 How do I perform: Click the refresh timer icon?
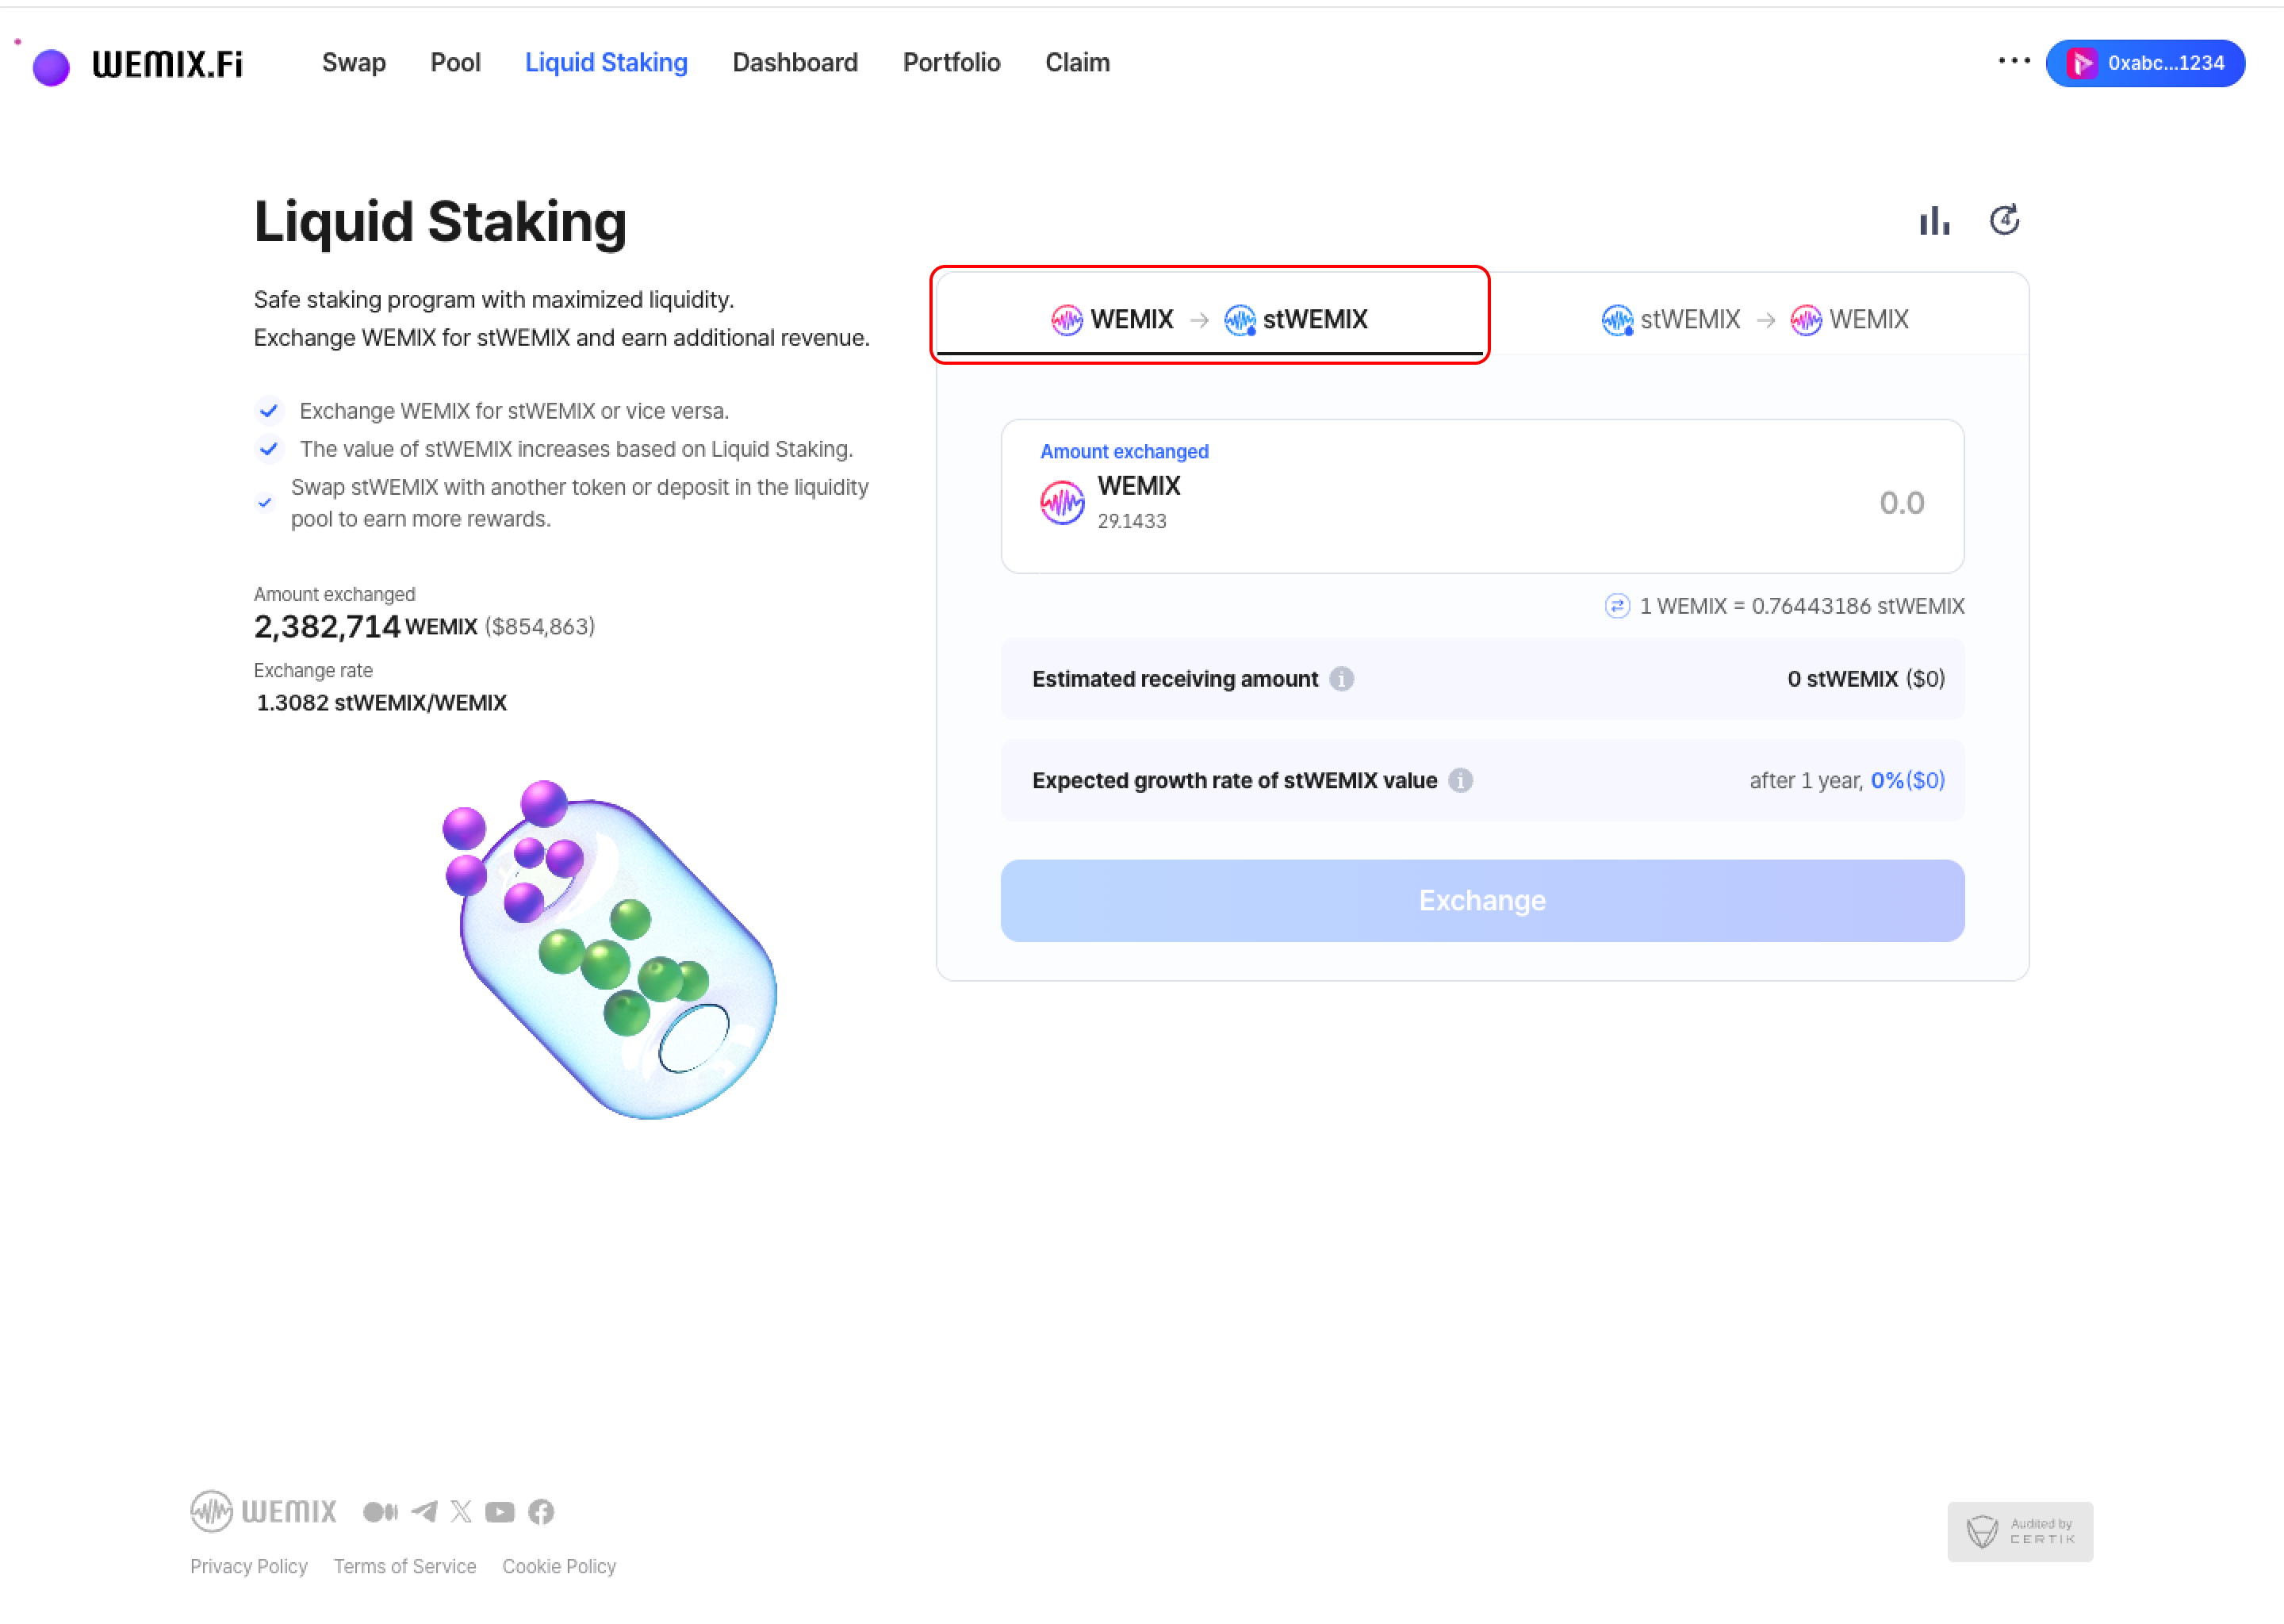point(2004,220)
